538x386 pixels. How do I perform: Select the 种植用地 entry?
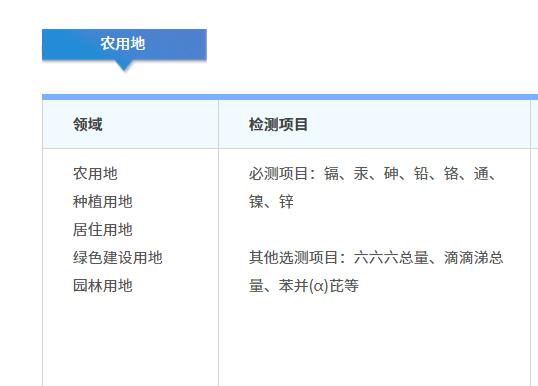tap(103, 201)
